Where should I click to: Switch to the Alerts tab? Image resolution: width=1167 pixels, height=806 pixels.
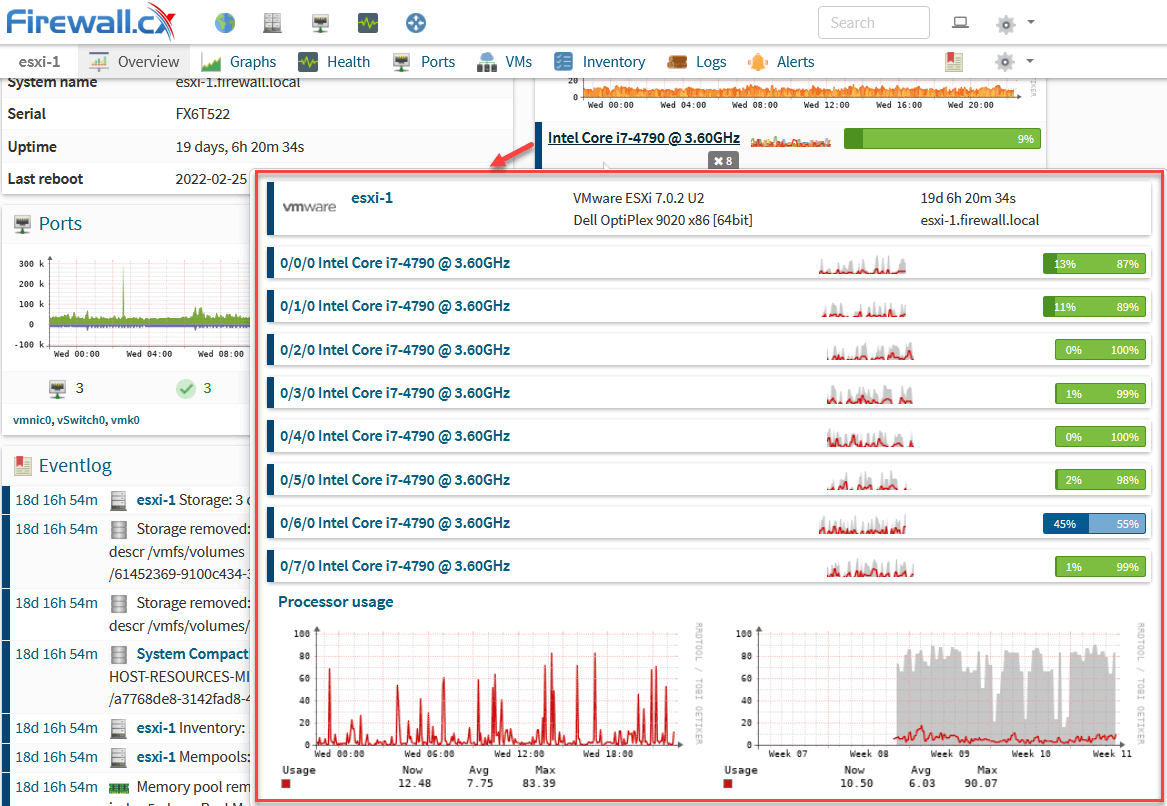pos(781,62)
